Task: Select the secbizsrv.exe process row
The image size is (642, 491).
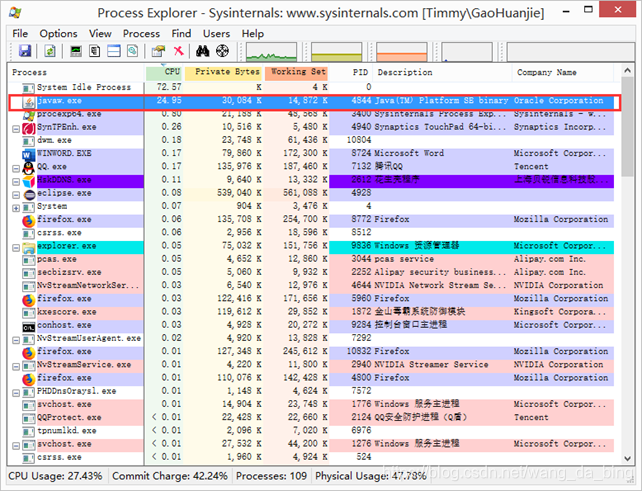Action: point(311,272)
